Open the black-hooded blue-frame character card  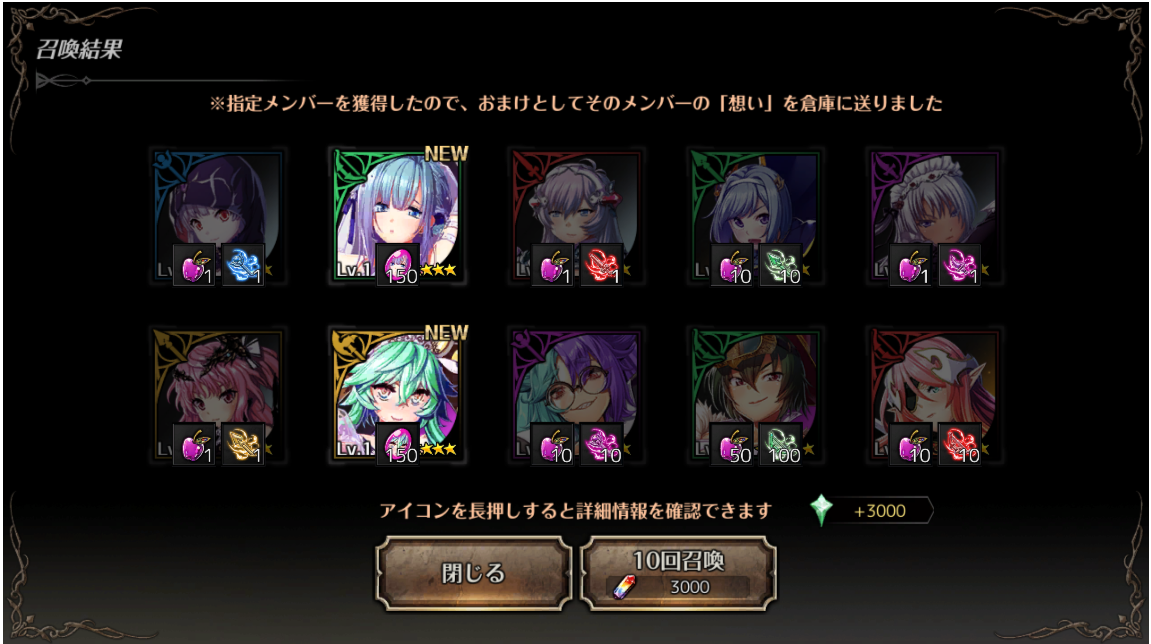(x=217, y=216)
